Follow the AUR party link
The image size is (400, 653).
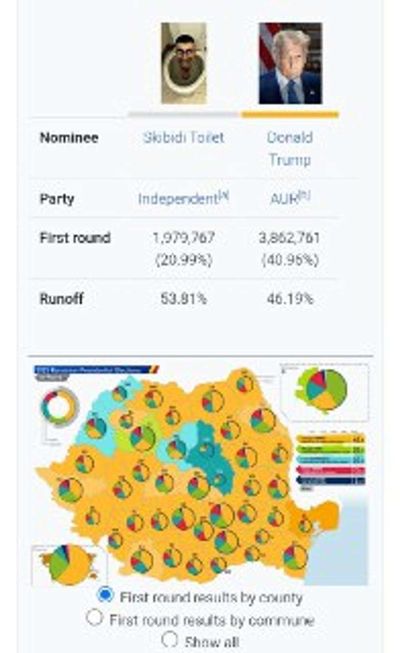click(290, 199)
